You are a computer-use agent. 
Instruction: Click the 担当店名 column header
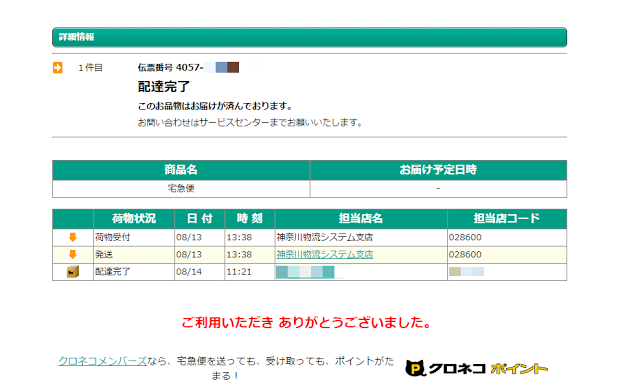click(x=361, y=219)
